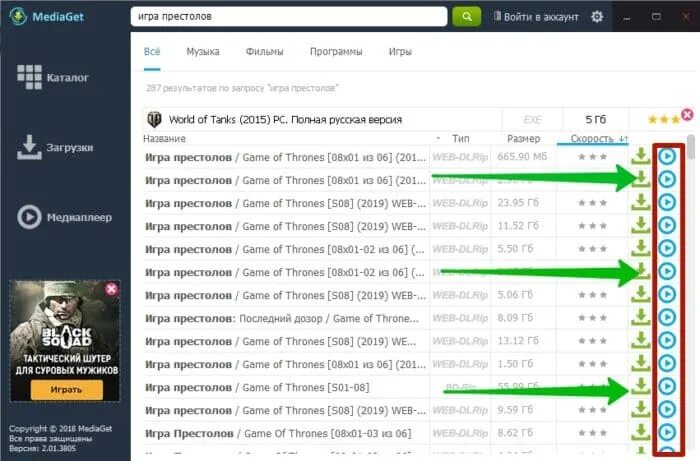Switch to the Игры tab
This screenshot has height=461, width=700.
tap(400, 52)
